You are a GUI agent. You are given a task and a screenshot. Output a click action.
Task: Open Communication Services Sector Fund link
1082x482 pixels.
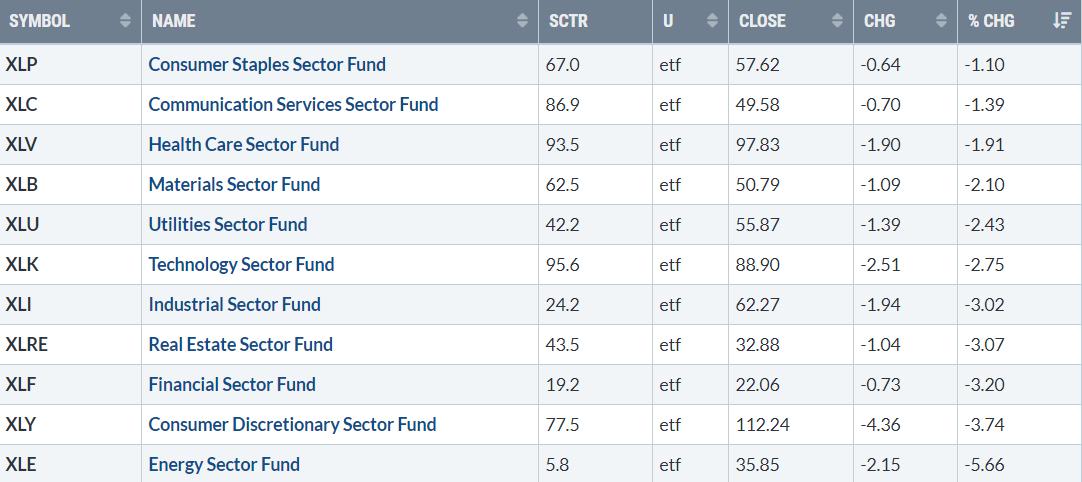tap(293, 104)
